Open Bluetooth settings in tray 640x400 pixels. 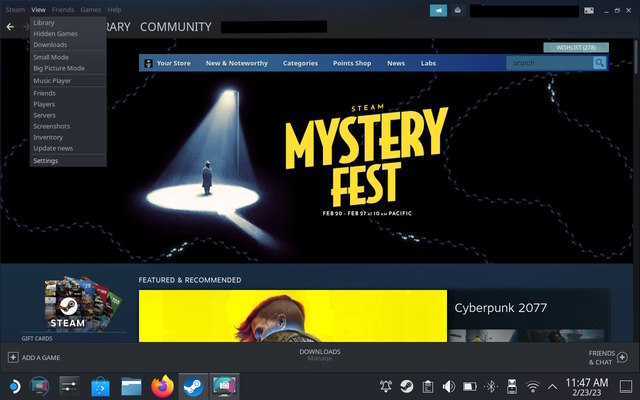point(491,386)
